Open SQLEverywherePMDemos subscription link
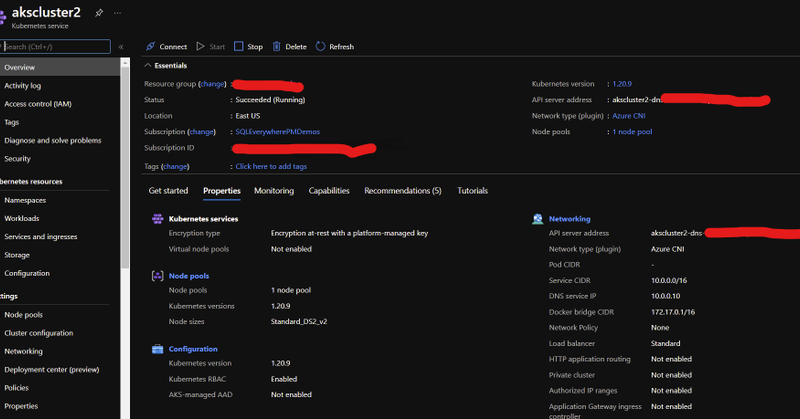The width and height of the screenshot is (800, 419). (x=278, y=132)
